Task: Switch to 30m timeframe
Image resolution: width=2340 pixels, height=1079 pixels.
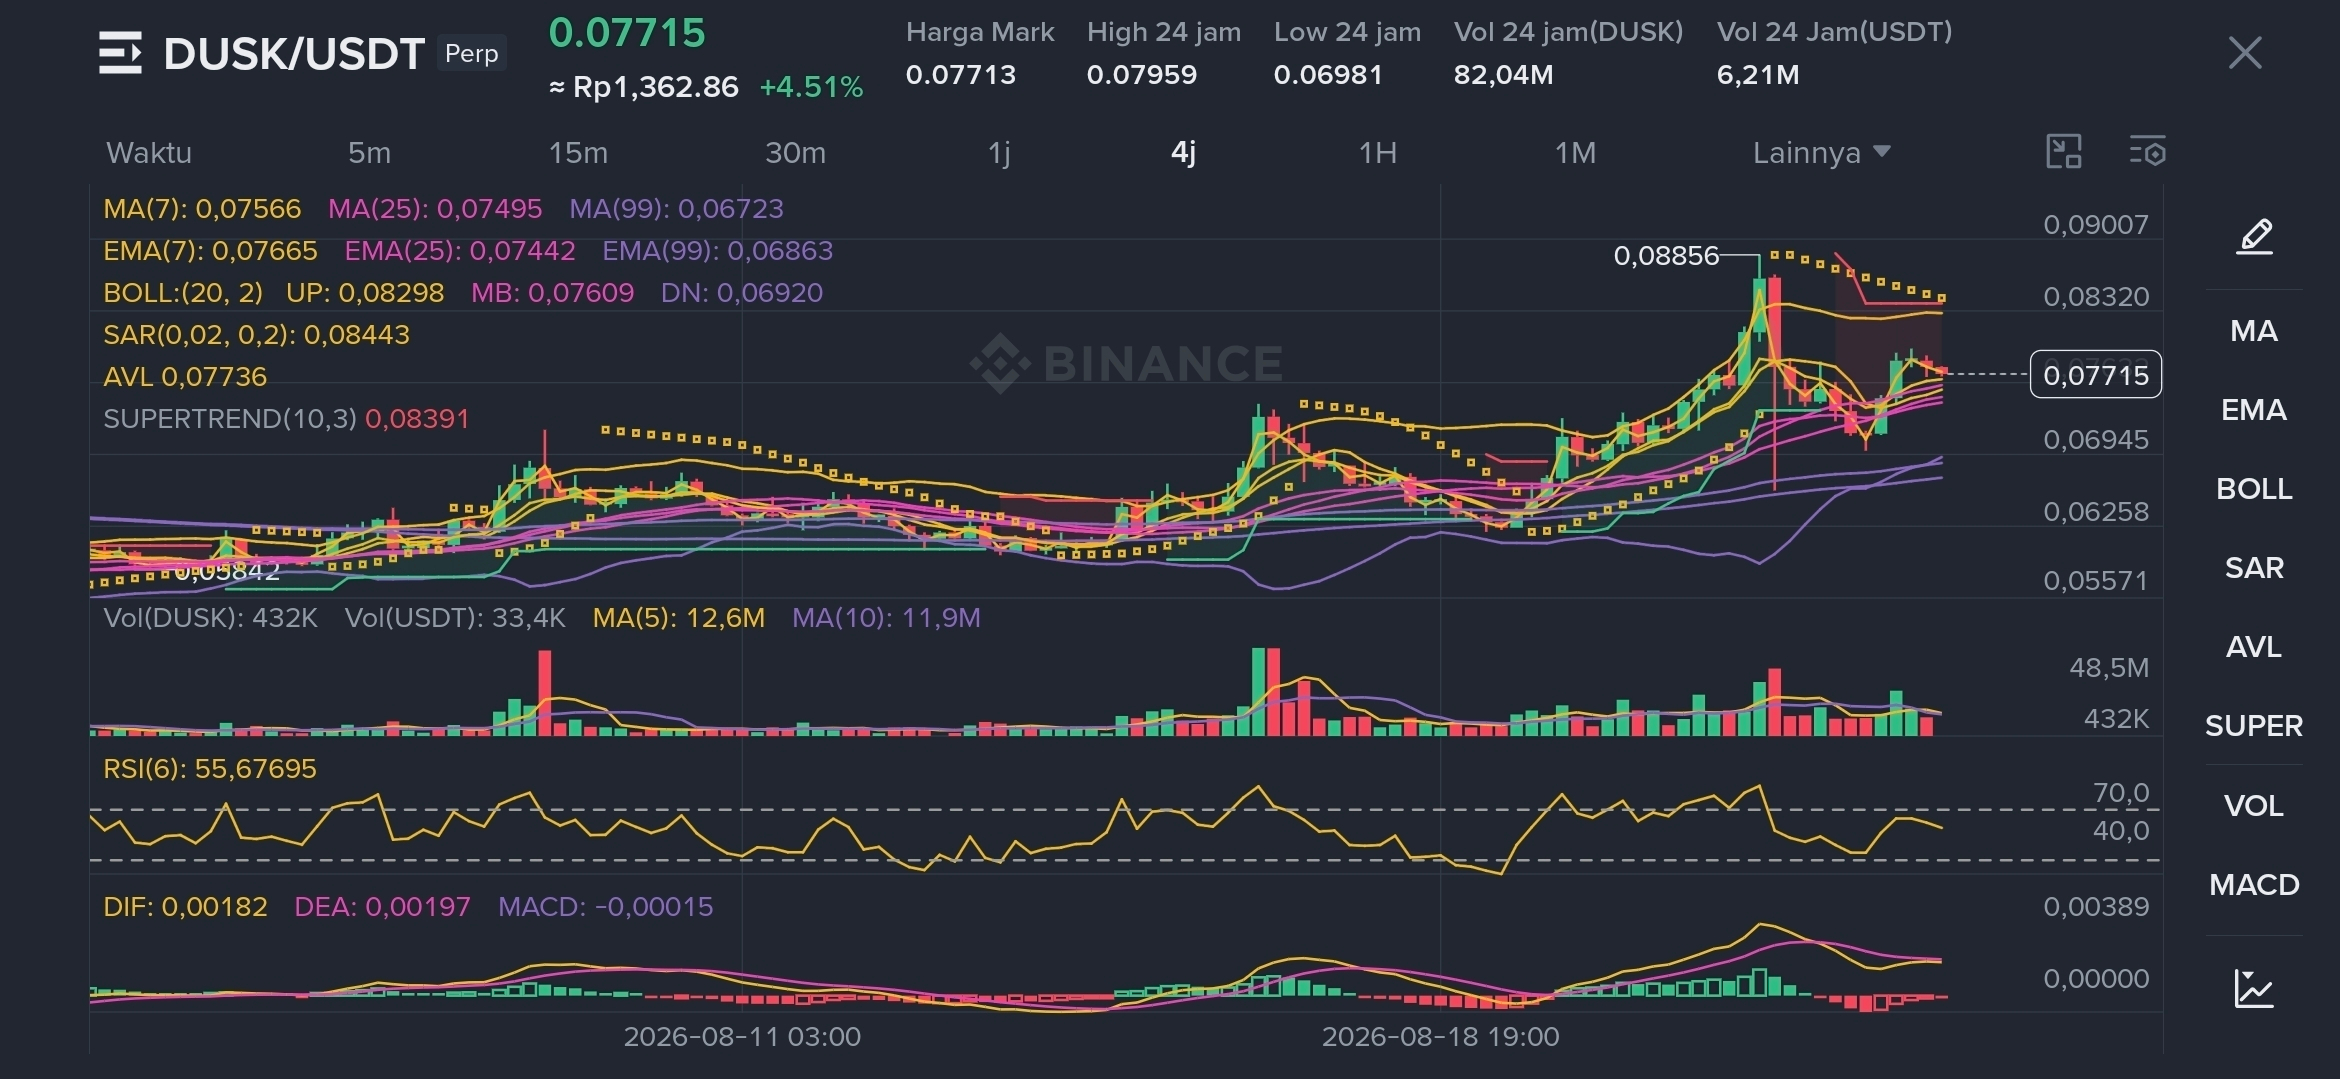Action: pos(795,153)
